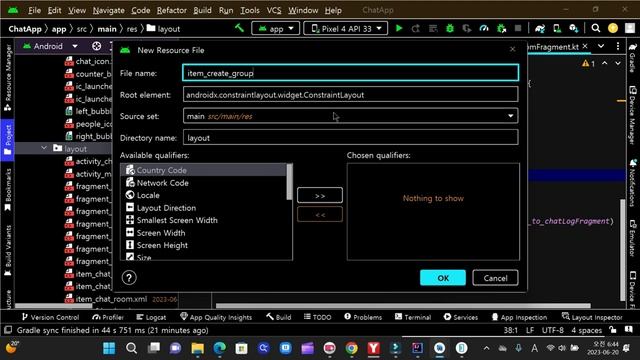
Task: Click the File name input field
Action: pos(351,73)
